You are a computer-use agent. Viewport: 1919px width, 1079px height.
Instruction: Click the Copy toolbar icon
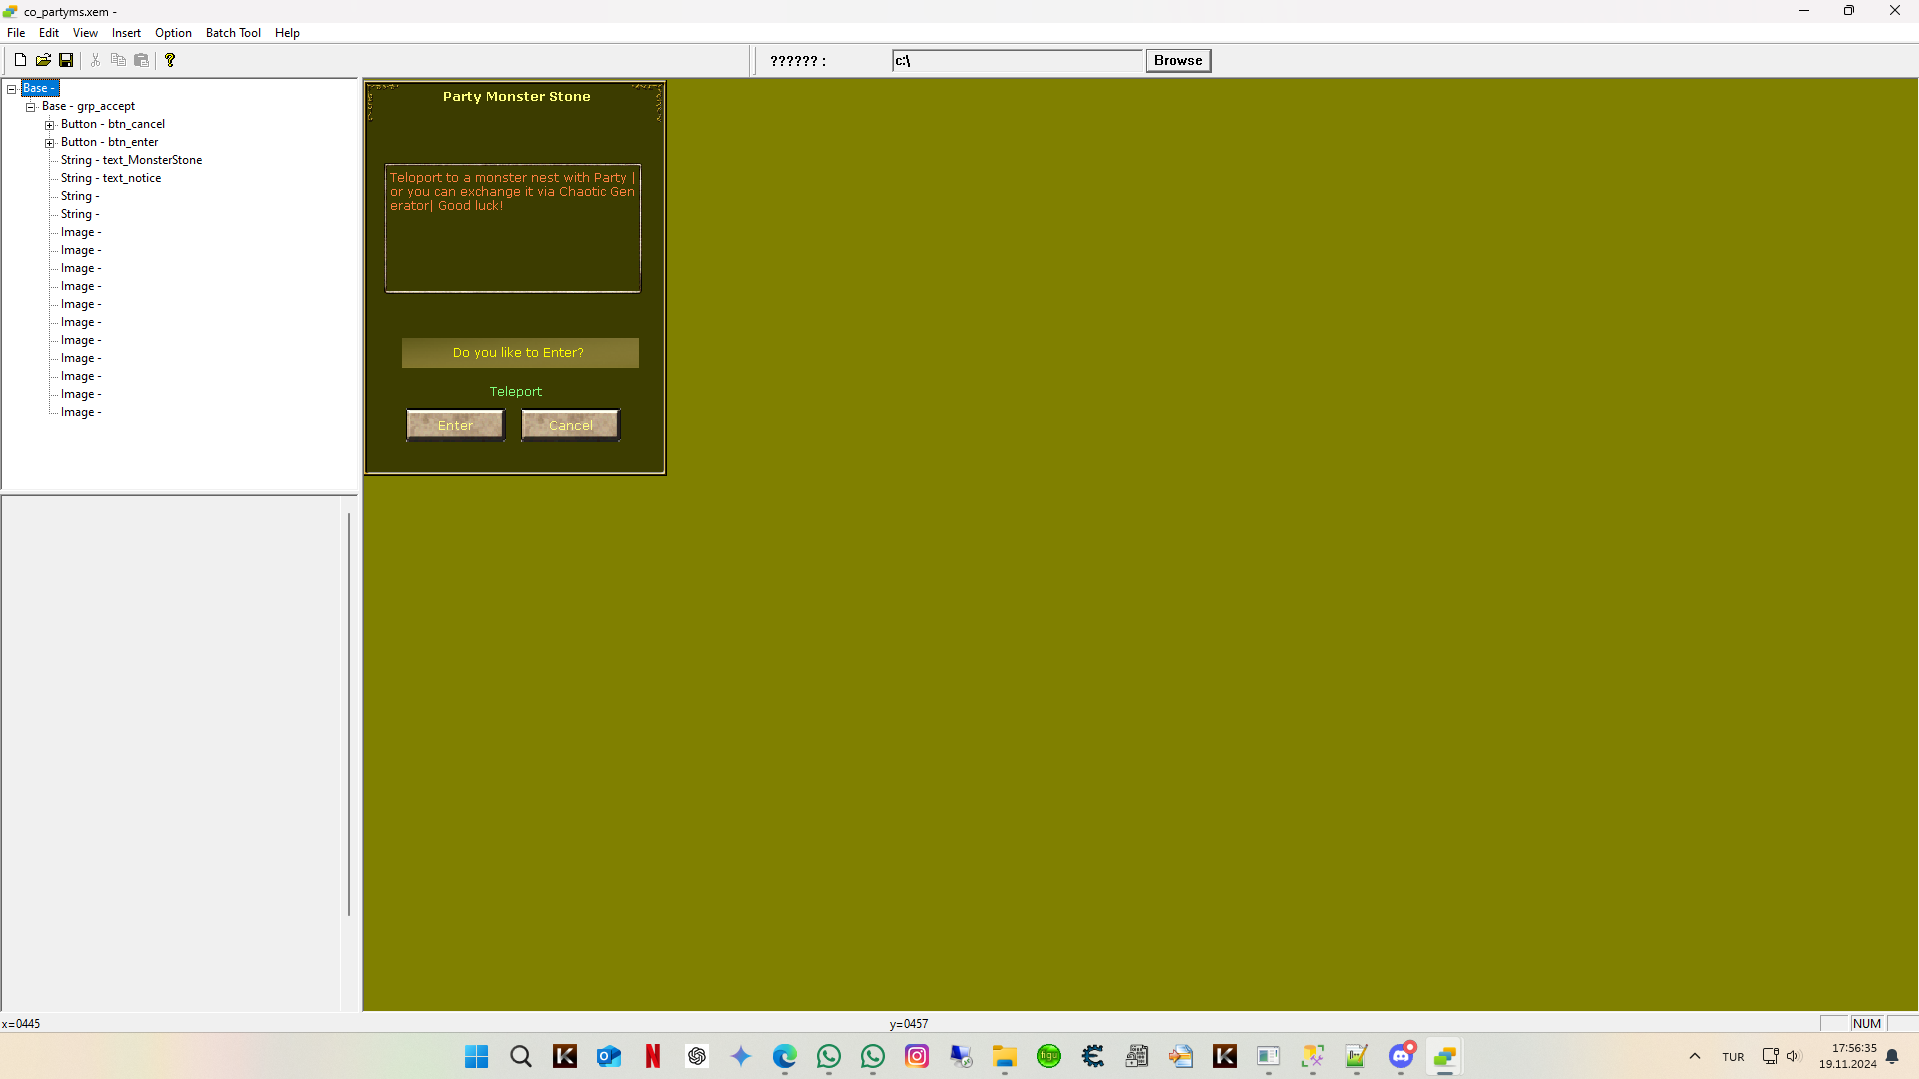[118, 59]
